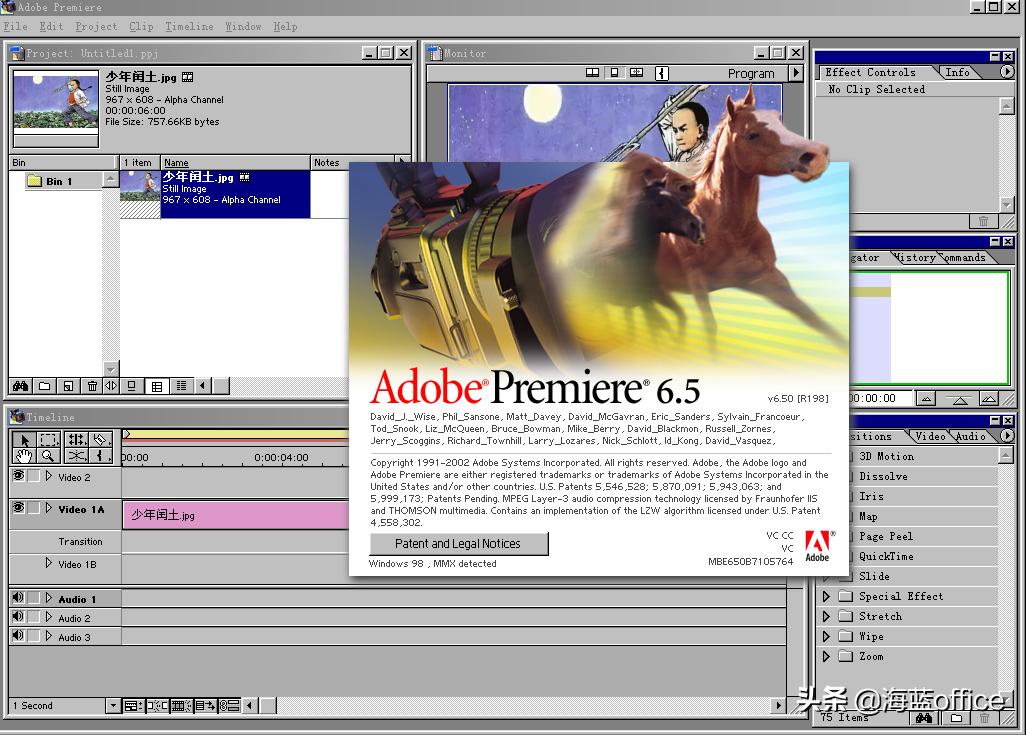Switch Project window to Thumbnail view
Screen dimensions: 1026x735
157,386
